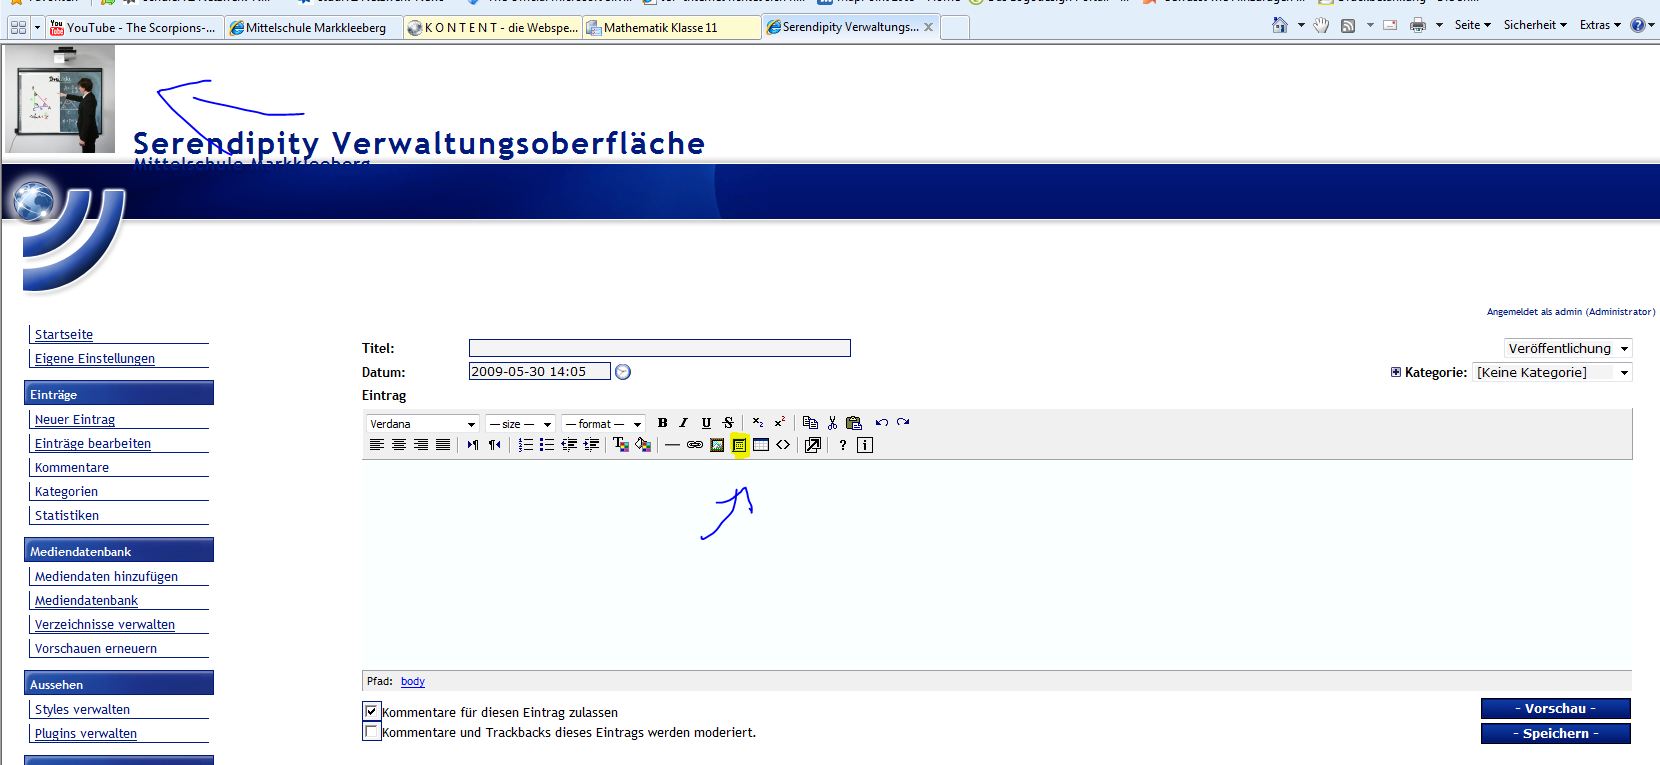Switch to Mittelschule Markkleeberg browser tab
The image size is (1660, 765).
pos(313,28)
